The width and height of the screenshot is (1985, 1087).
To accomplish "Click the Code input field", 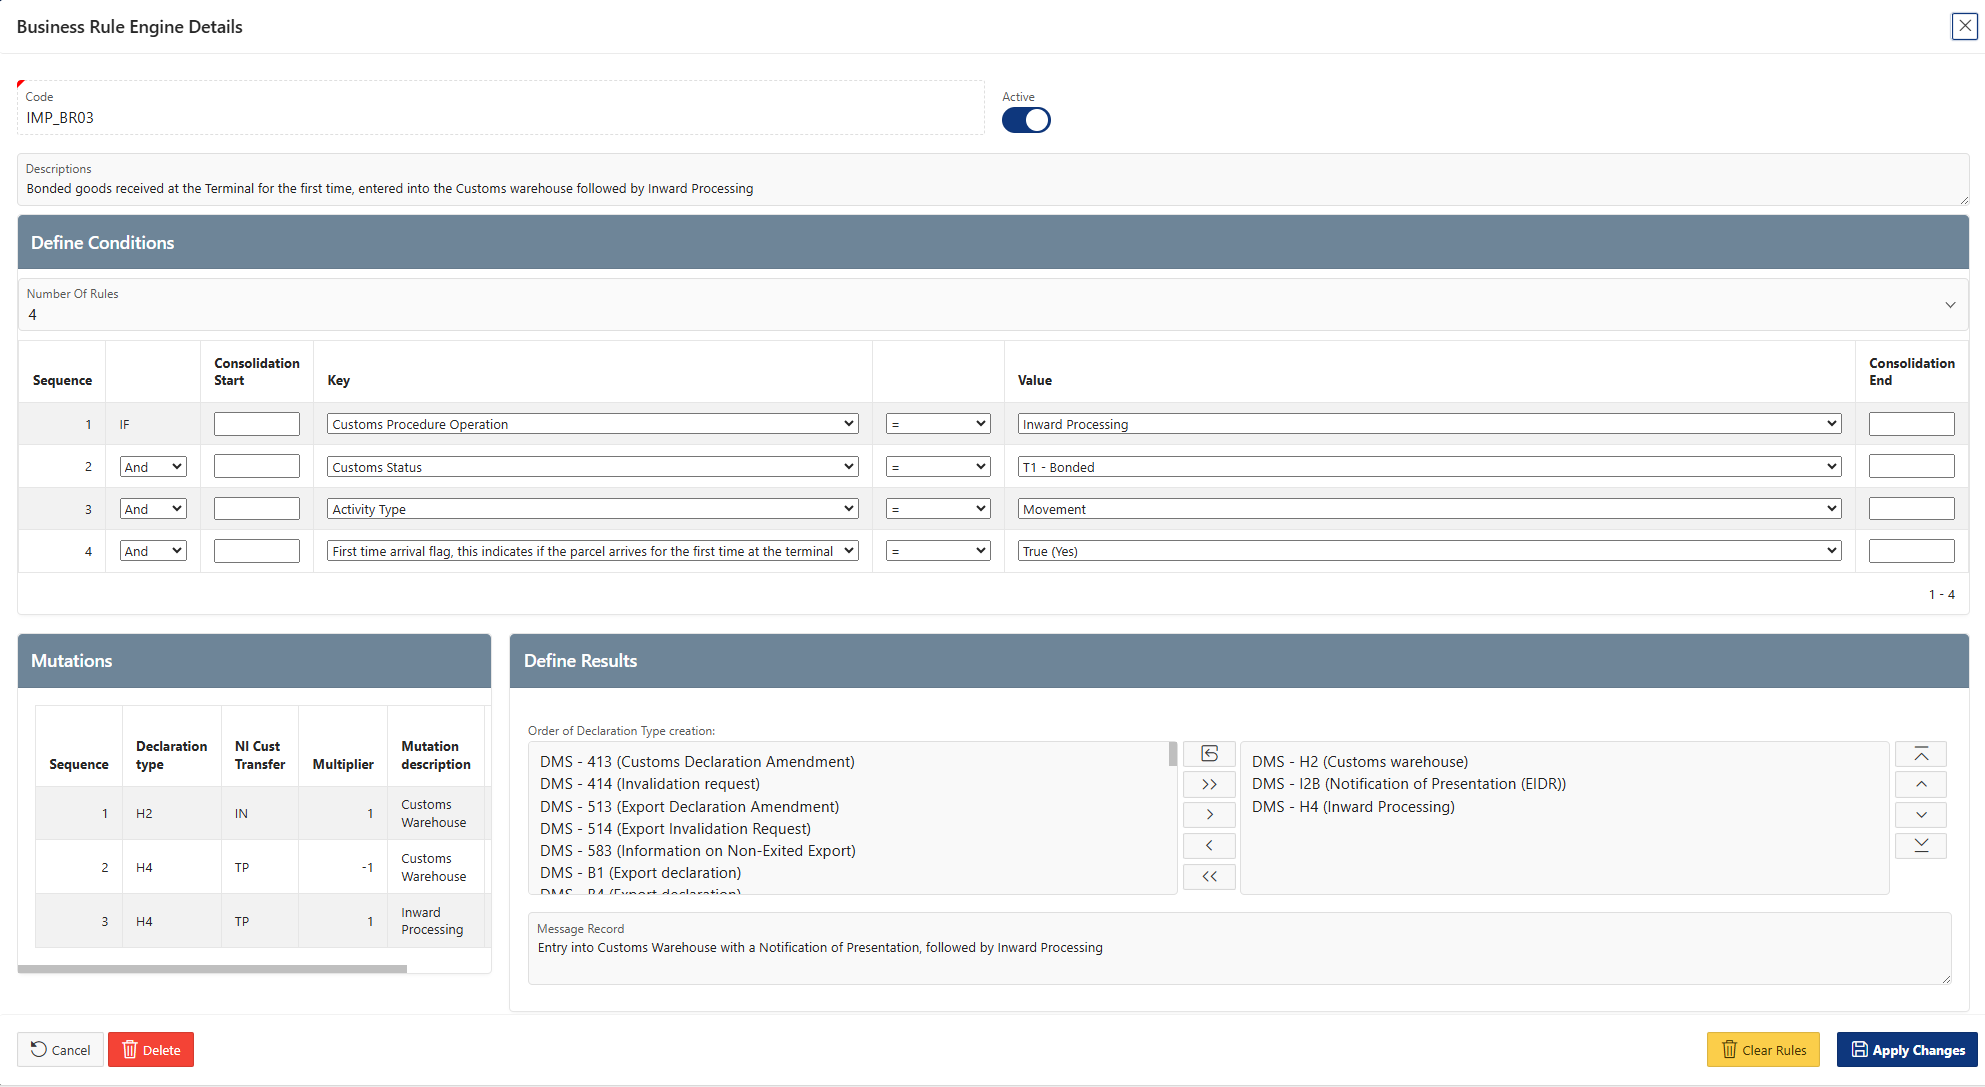I will pyautogui.click(x=501, y=108).
